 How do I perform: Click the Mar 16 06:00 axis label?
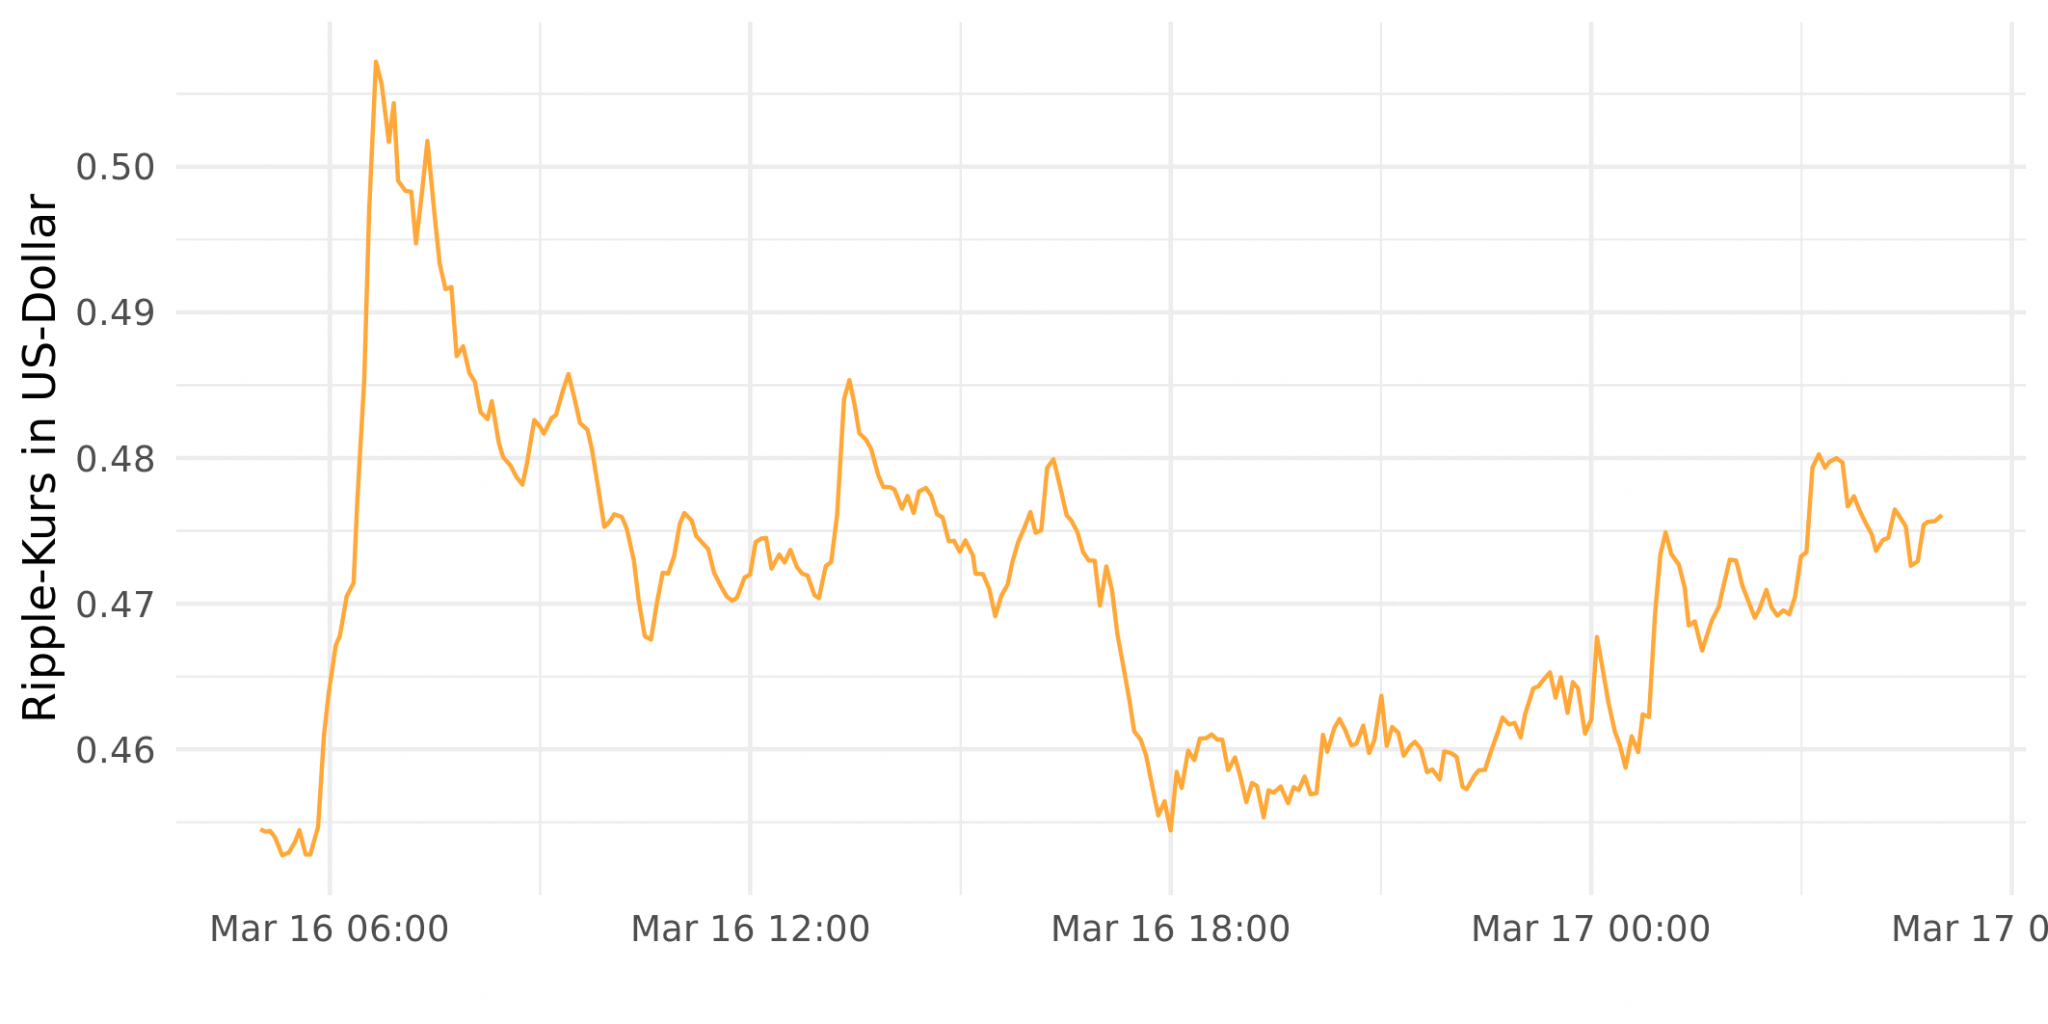tap(329, 929)
